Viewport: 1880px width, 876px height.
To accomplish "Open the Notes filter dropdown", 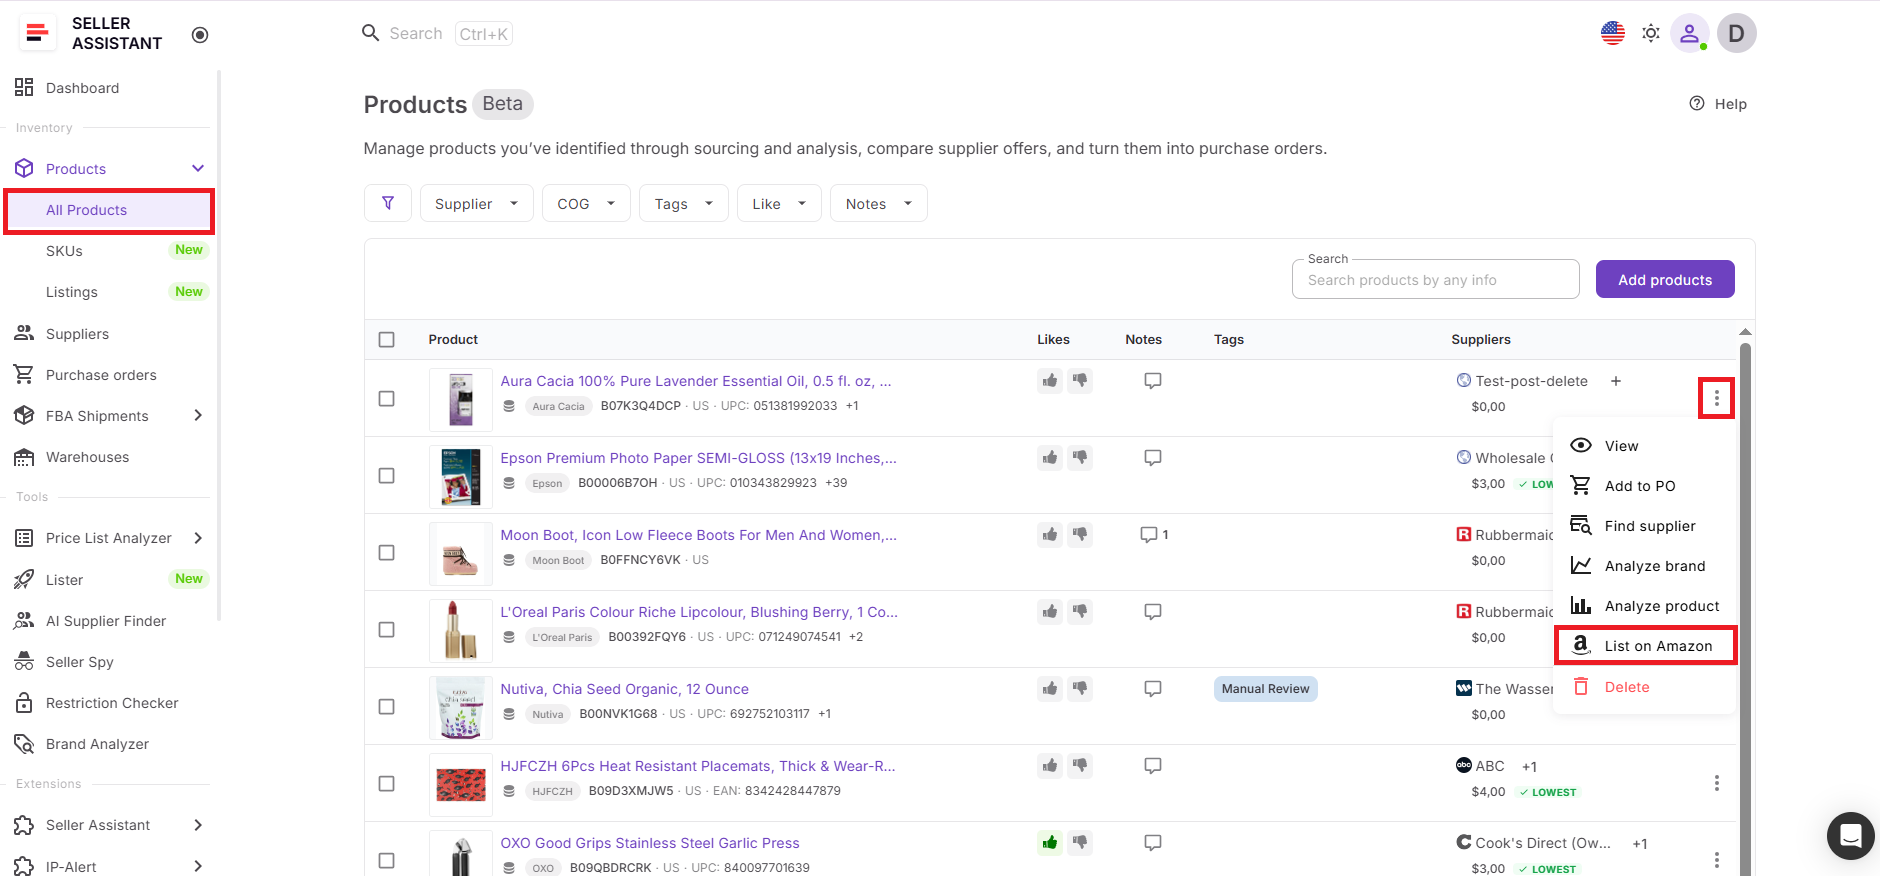I will (879, 203).
